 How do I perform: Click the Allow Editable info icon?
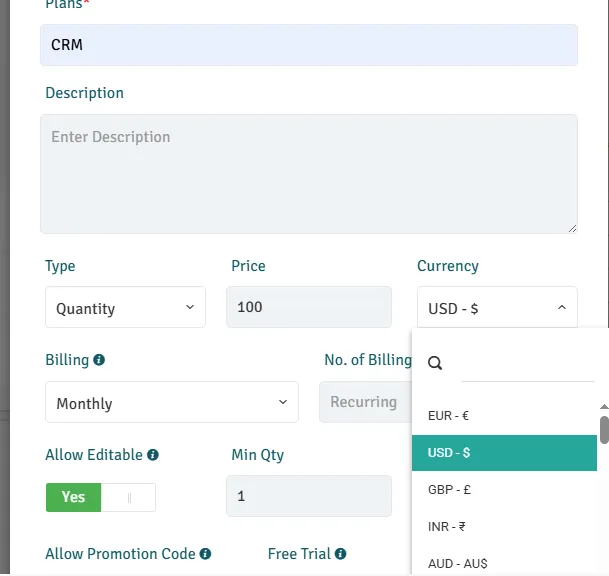click(x=153, y=454)
